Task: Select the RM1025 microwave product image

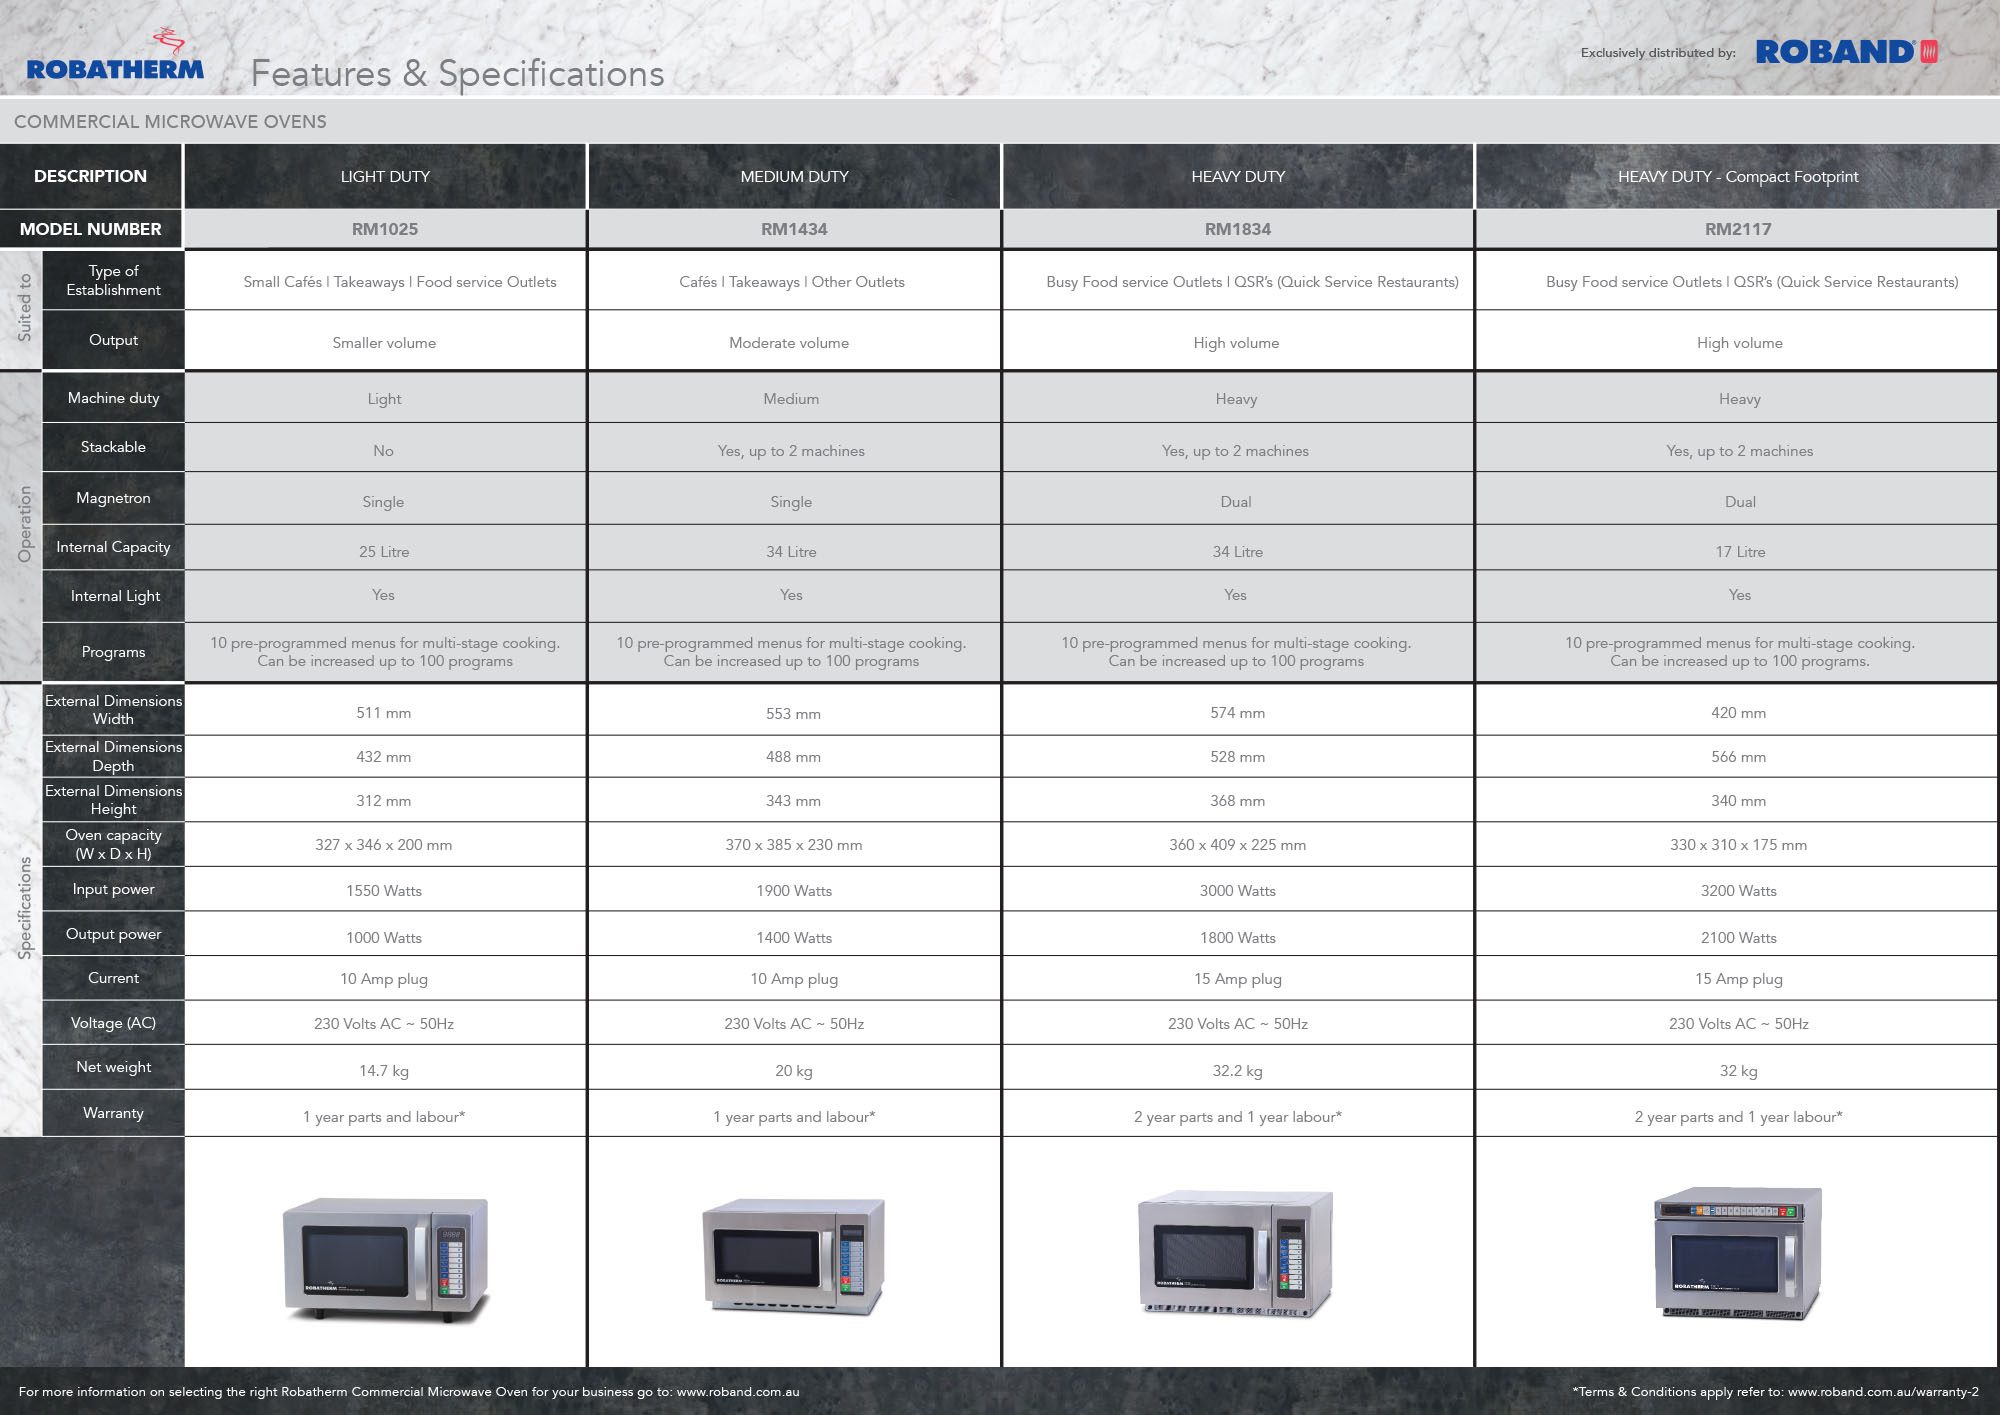Action: (x=386, y=1259)
